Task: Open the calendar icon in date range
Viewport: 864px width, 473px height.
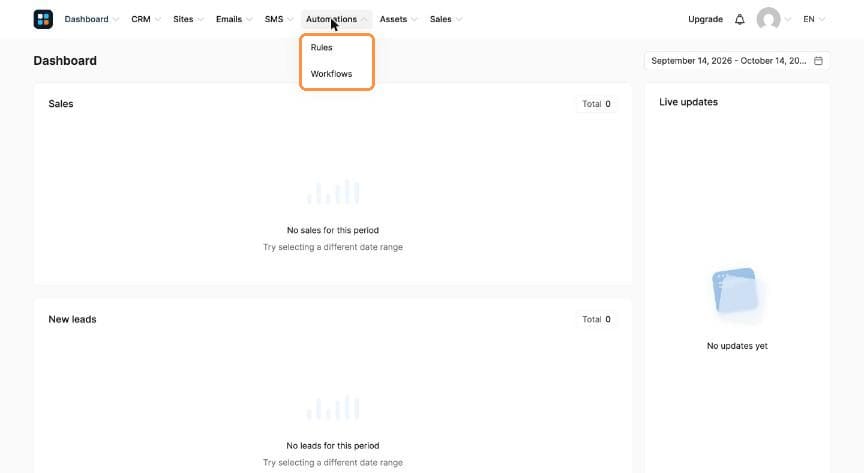Action: [x=818, y=61]
